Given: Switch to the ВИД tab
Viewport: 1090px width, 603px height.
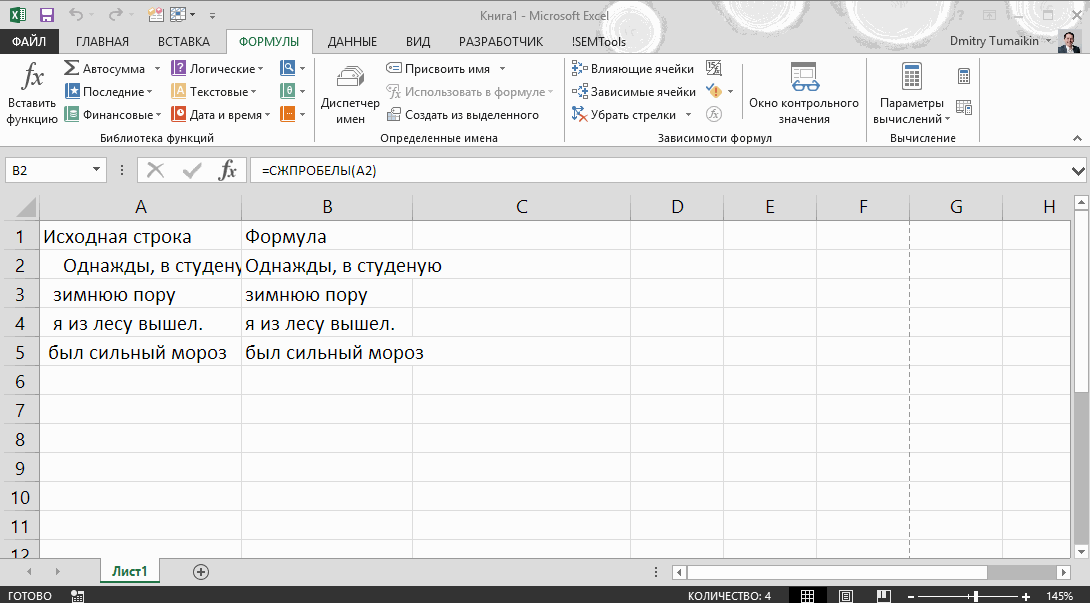Looking at the screenshot, I should click(418, 42).
